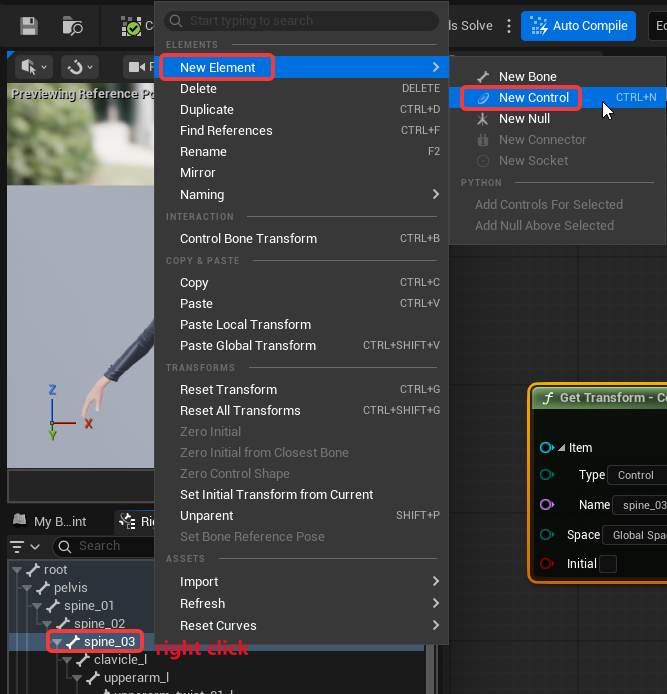Expand the Naming submenu arrow

coord(436,194)
